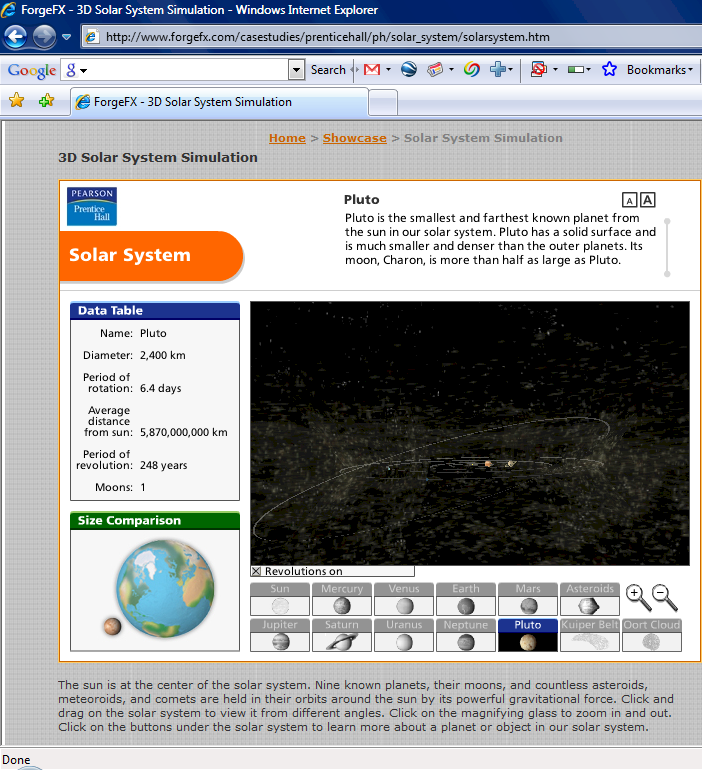Click the '2,400 km' diameter value
The height and width of the screenshot is (770, 702).
click(162, 355)
